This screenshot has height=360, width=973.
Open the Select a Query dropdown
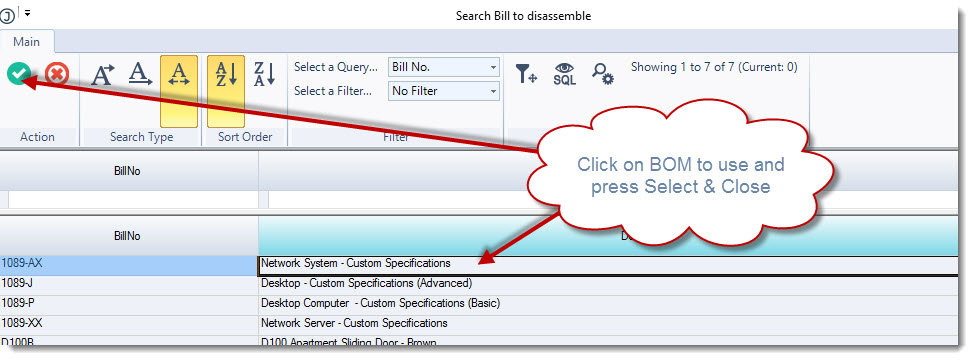[444, 67]
